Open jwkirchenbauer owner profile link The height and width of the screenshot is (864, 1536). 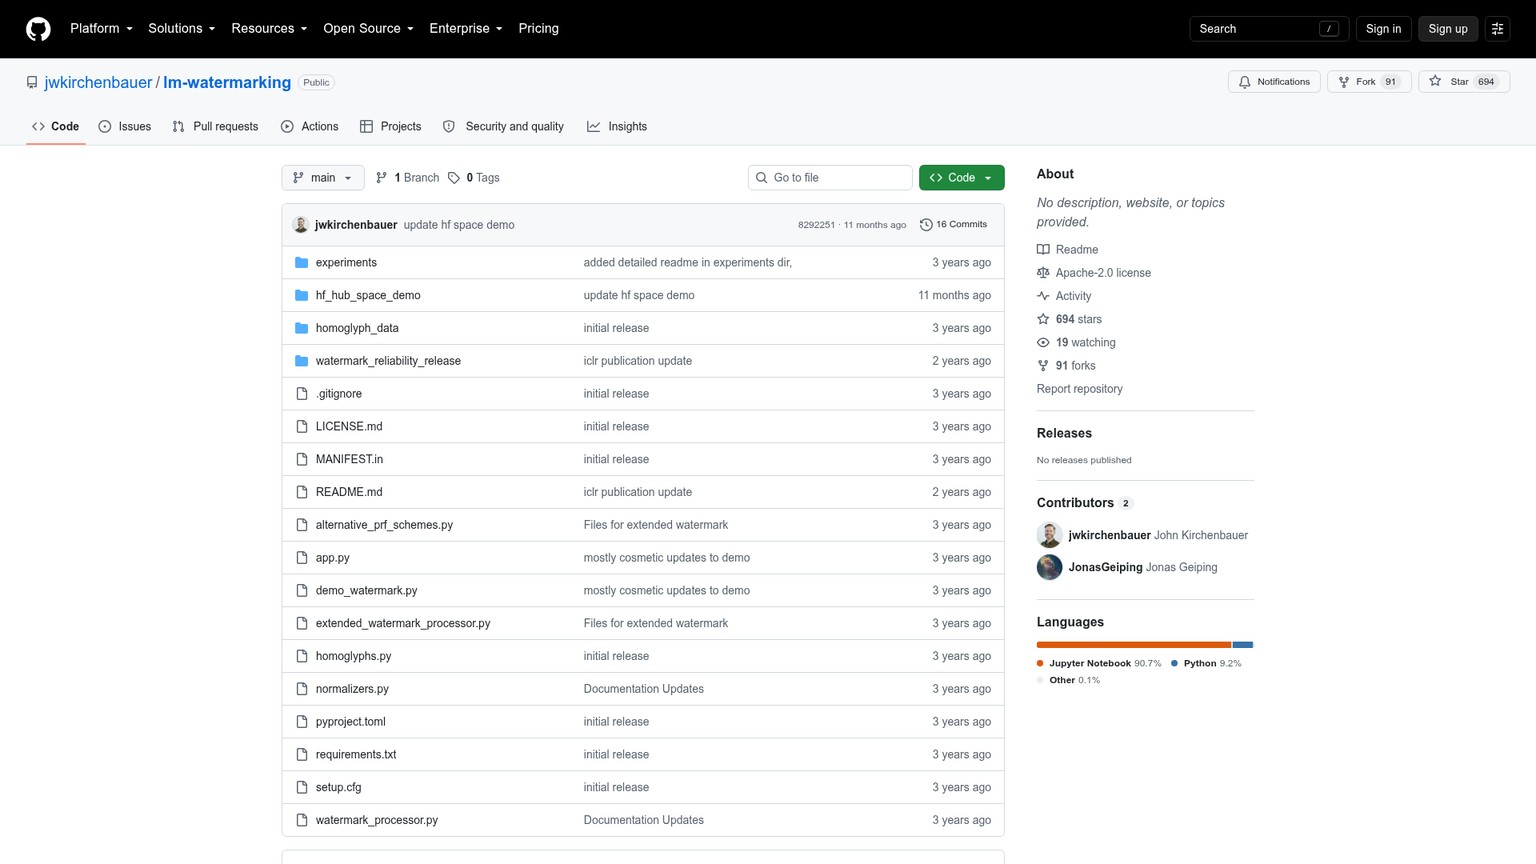[x=98, y=83]
